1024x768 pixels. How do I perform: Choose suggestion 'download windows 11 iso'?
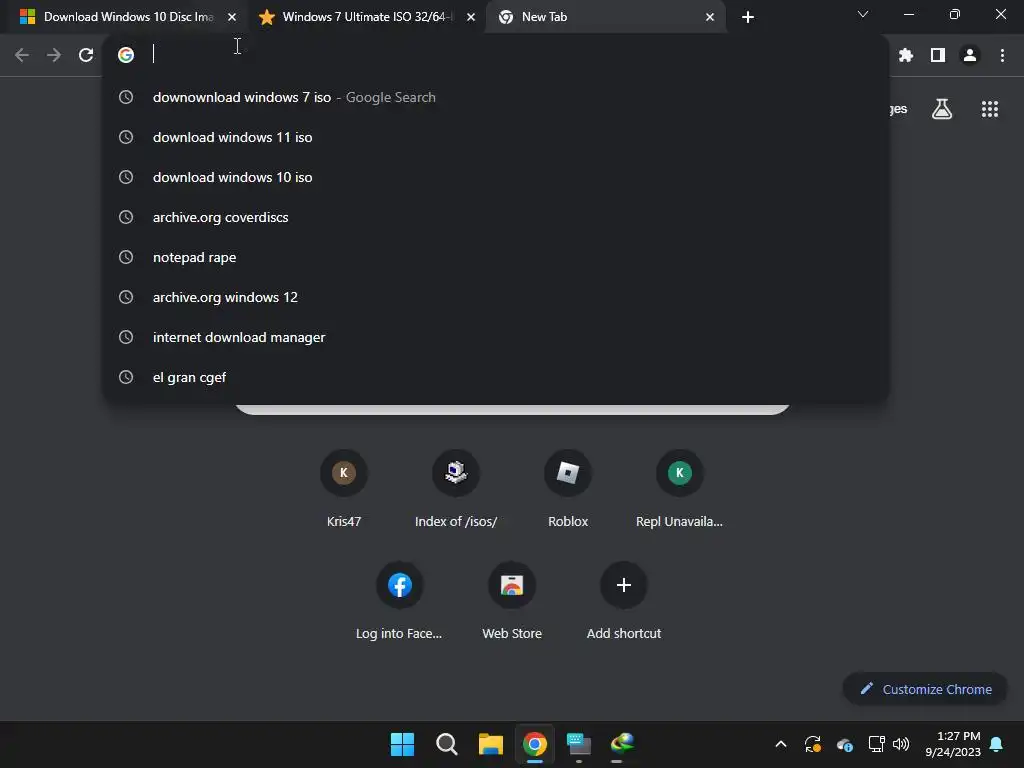(x=496, y=137)
